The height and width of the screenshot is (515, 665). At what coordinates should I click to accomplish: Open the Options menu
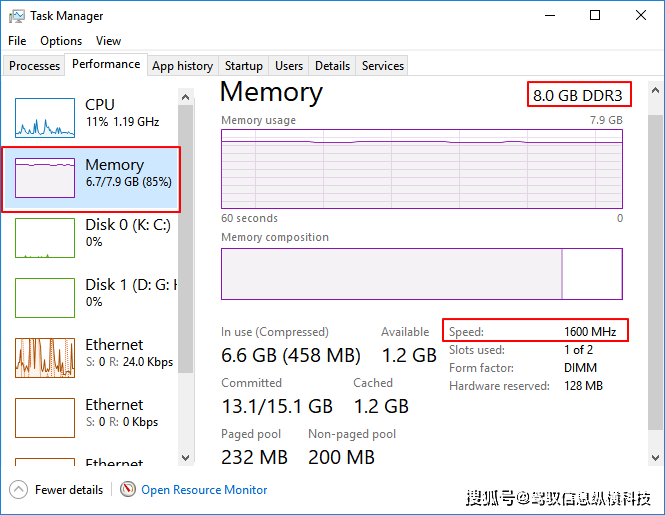(61, 41)
